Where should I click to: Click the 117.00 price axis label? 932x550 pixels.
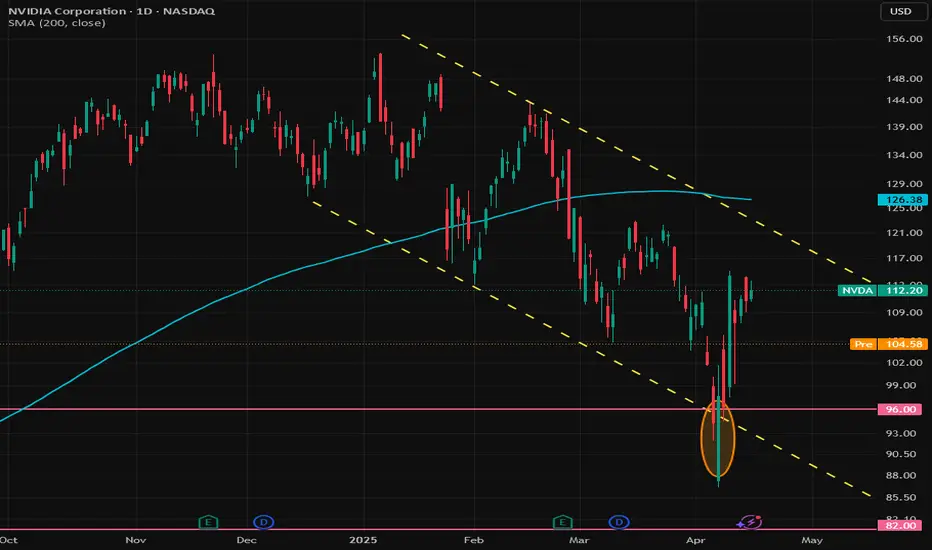coord(904,258)
